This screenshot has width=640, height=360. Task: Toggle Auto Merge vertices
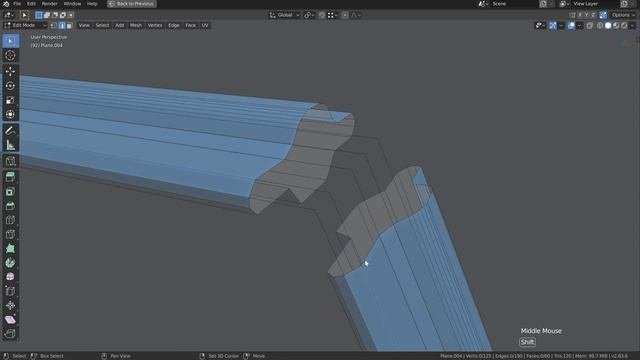tap(603, 15)
